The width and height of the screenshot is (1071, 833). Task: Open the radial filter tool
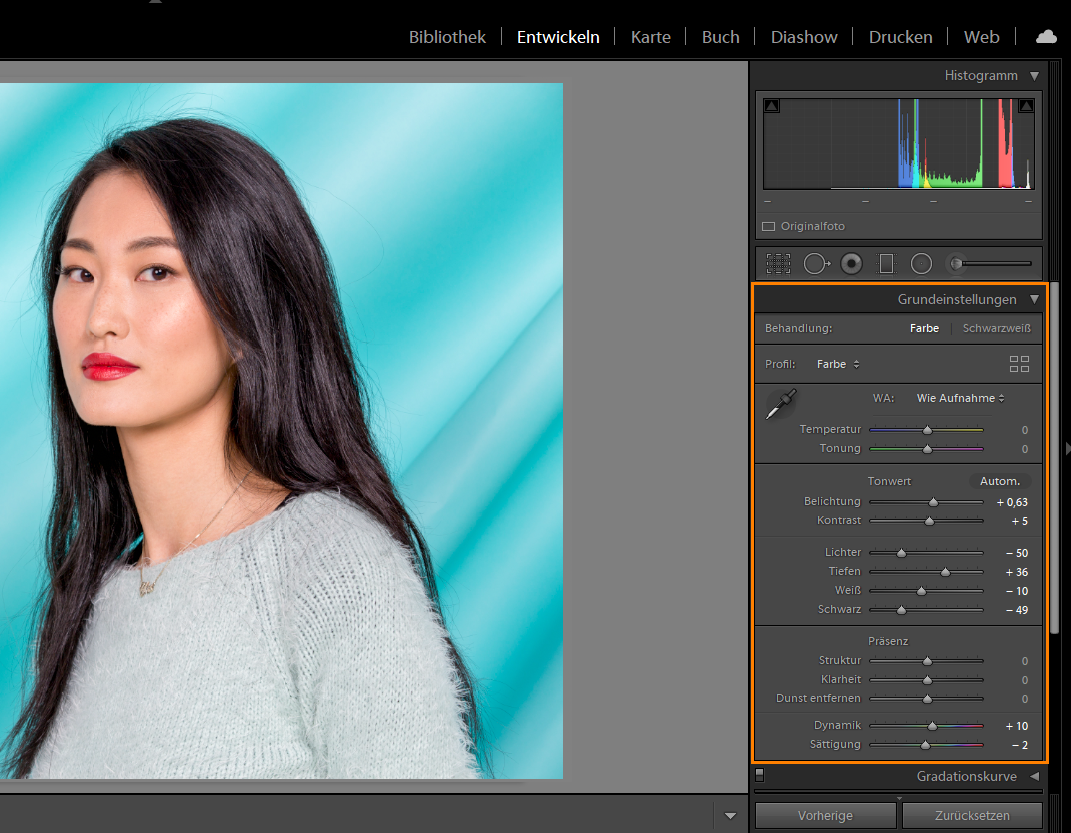click(921, 263)
